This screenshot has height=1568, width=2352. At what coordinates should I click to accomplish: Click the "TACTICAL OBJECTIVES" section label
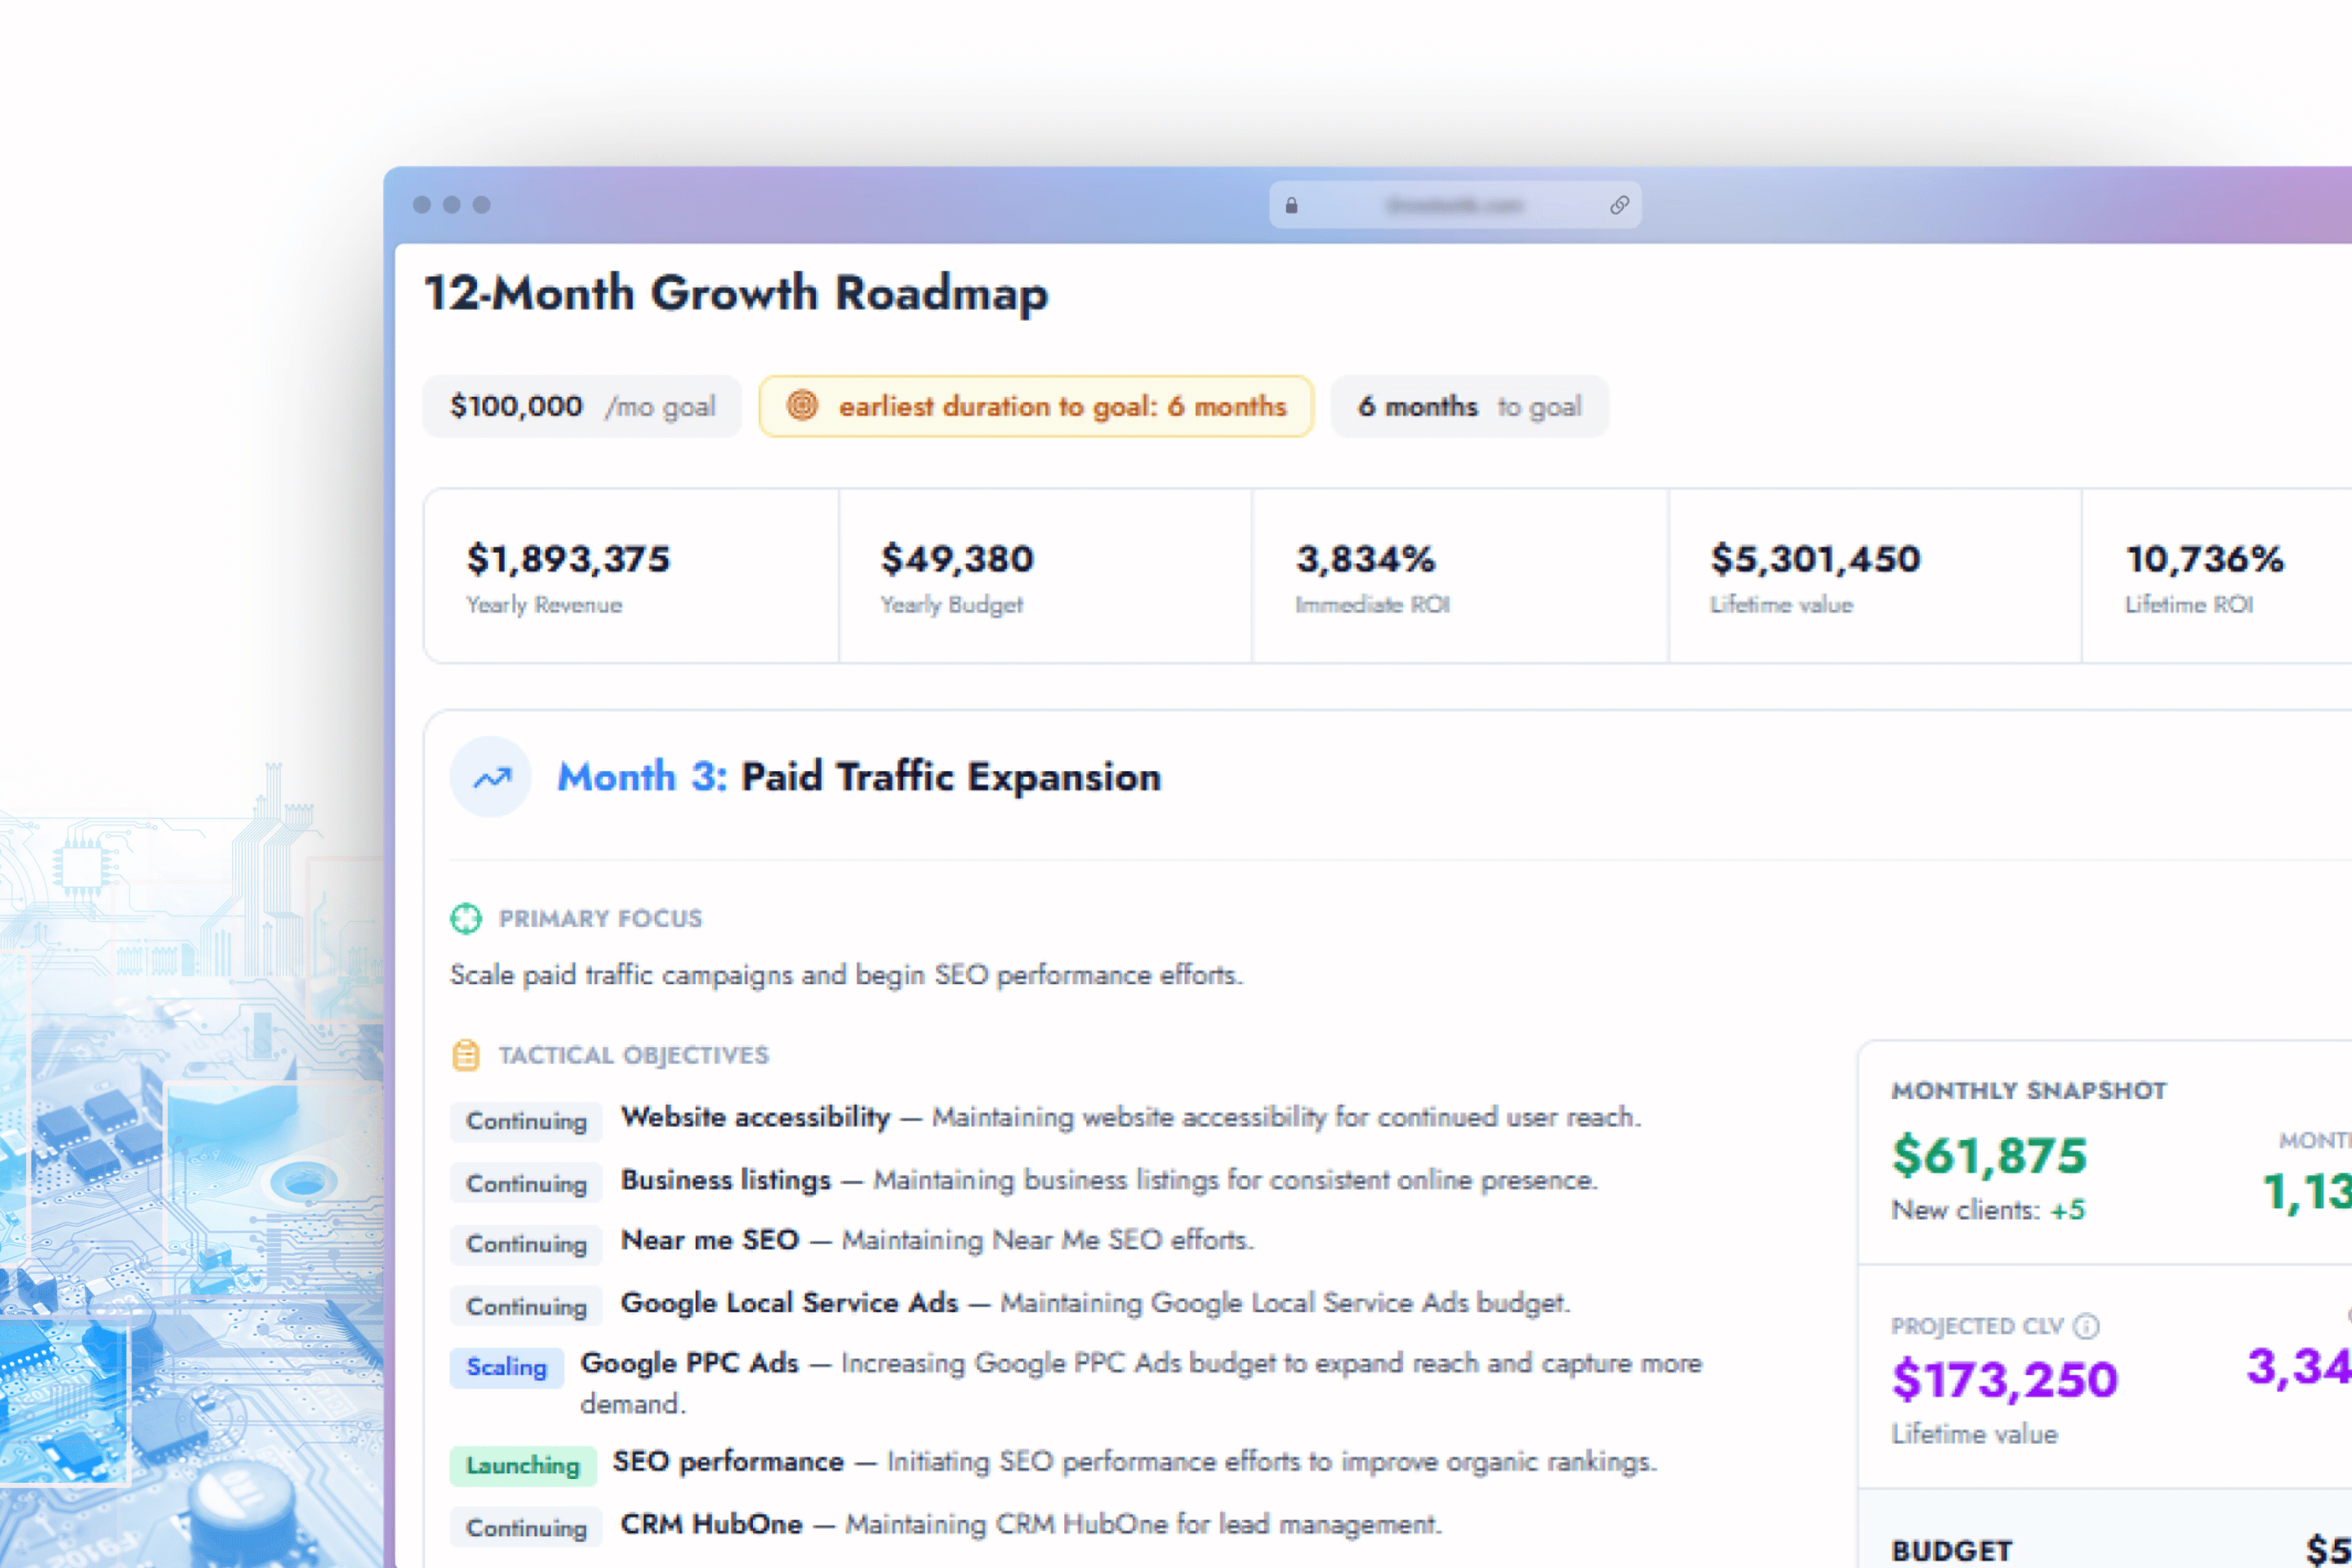point(634,1055)
